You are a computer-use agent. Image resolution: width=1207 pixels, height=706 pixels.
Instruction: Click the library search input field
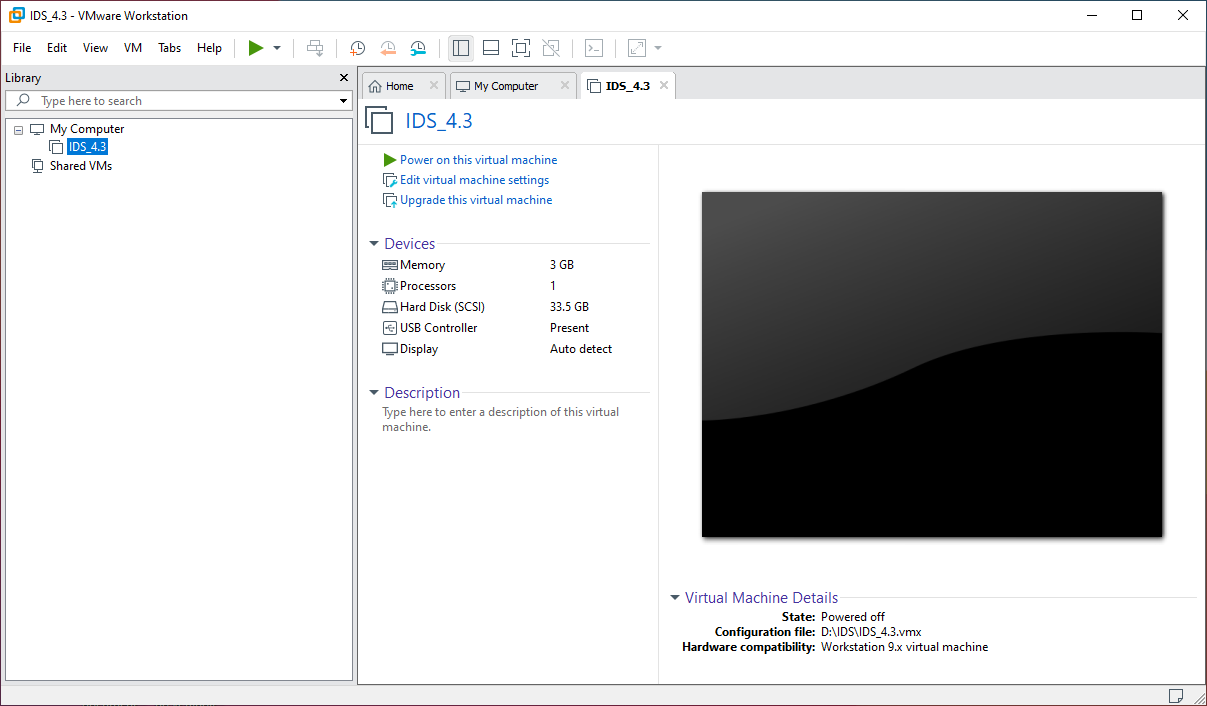[x=185, y=101]
